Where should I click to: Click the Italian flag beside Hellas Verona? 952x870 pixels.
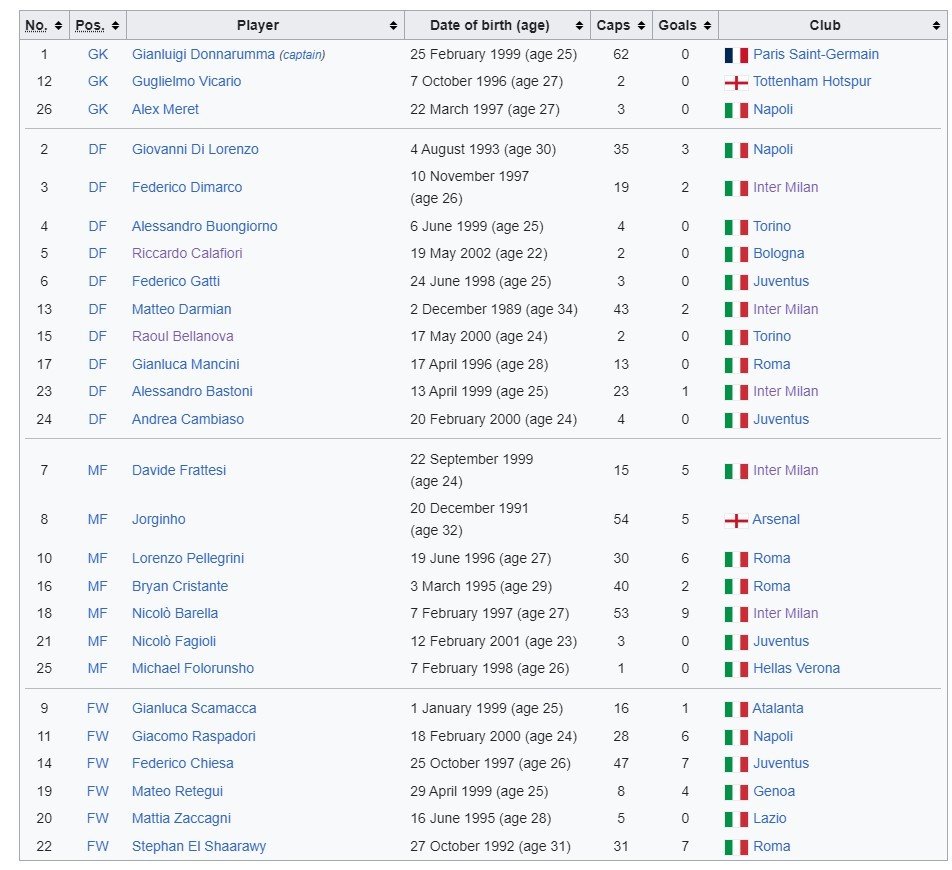coord(736,669)
